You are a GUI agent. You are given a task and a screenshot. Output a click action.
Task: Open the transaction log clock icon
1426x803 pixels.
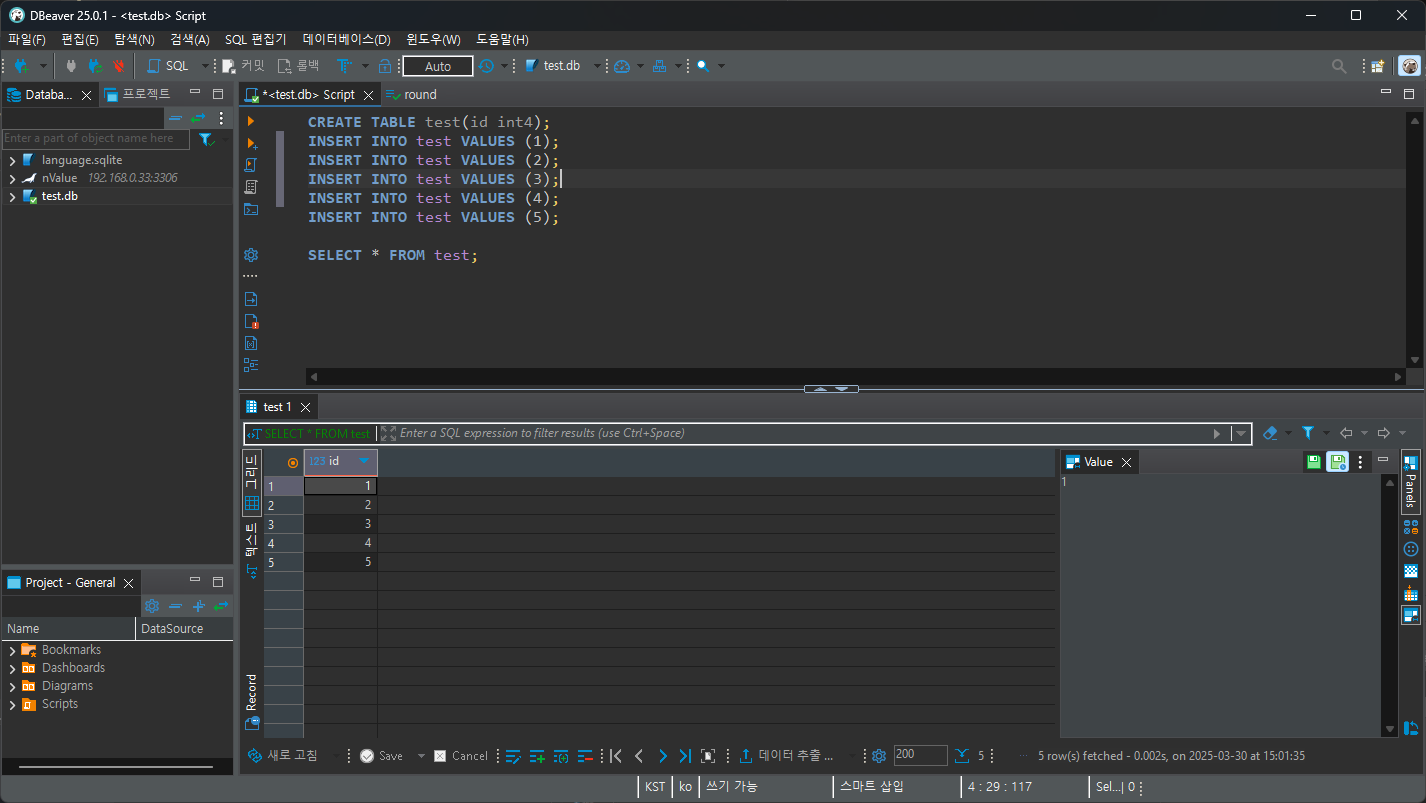click(x=486, y=66)
